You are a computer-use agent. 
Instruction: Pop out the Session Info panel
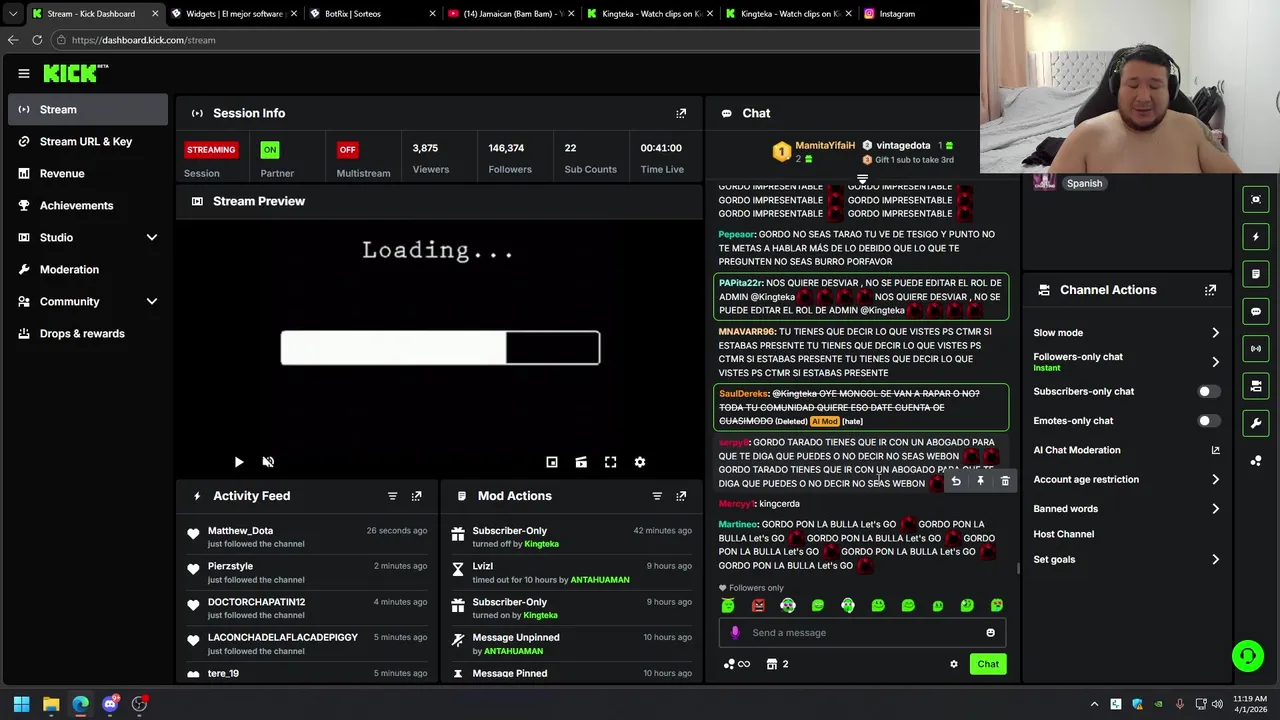681,113
